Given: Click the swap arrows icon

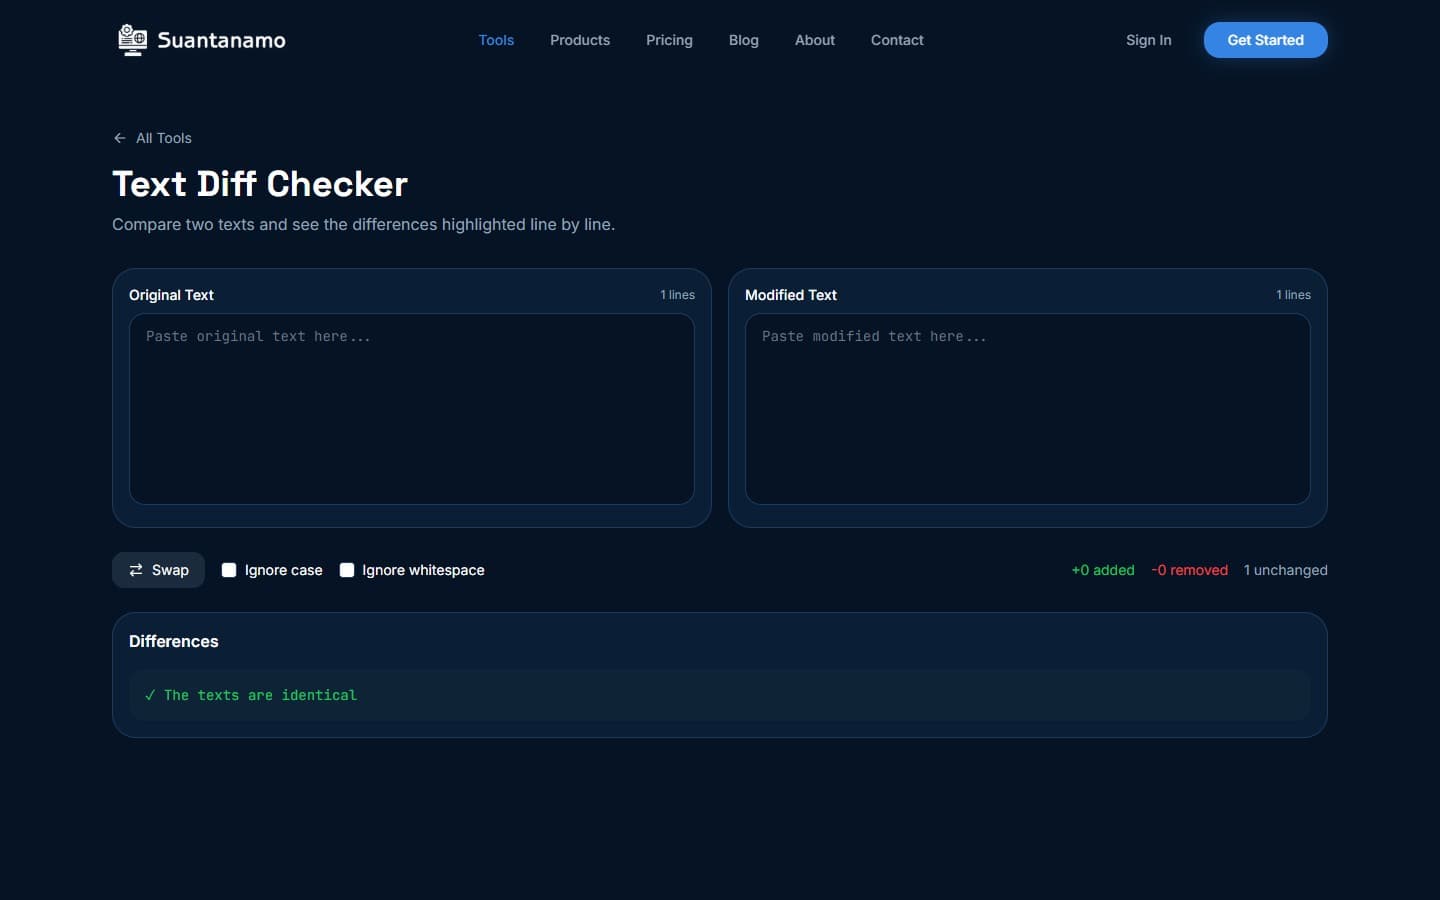Looking at the screenshot, I should [x=136, y=570].
